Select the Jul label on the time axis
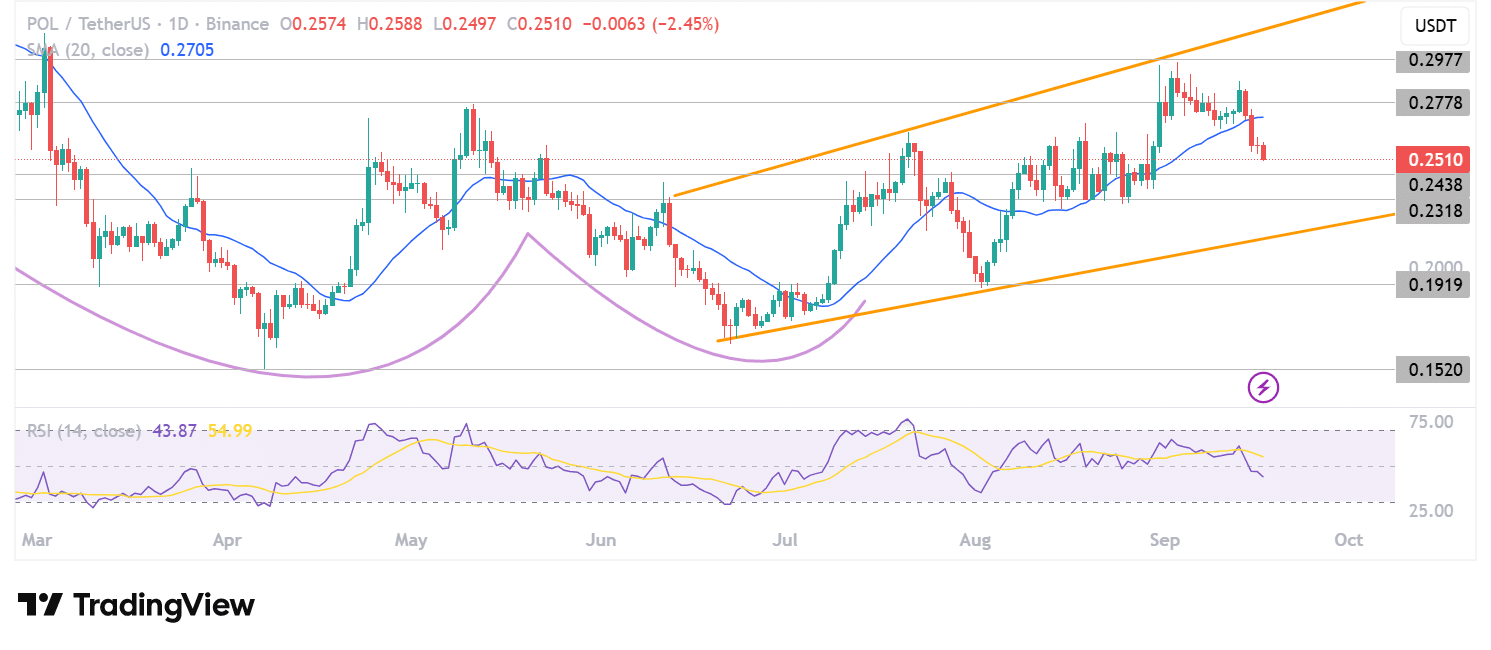 [786, 540]
